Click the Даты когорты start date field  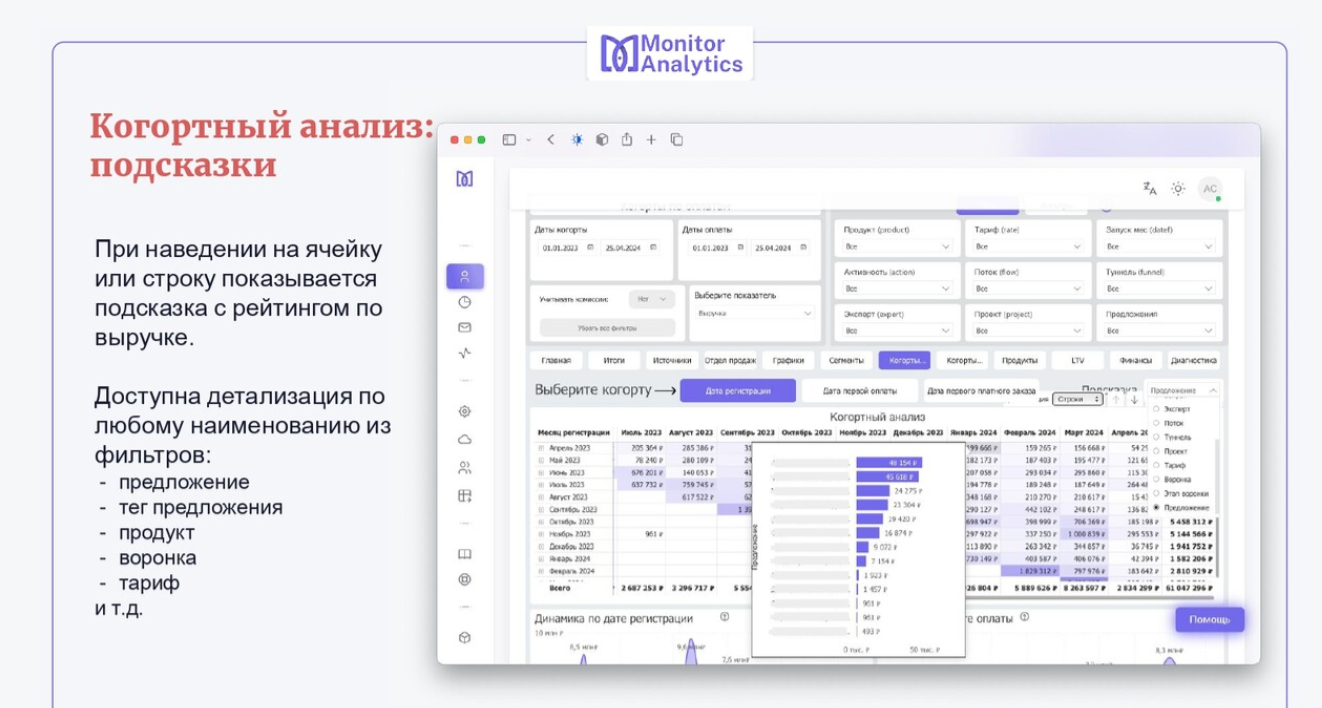(566, 247)
